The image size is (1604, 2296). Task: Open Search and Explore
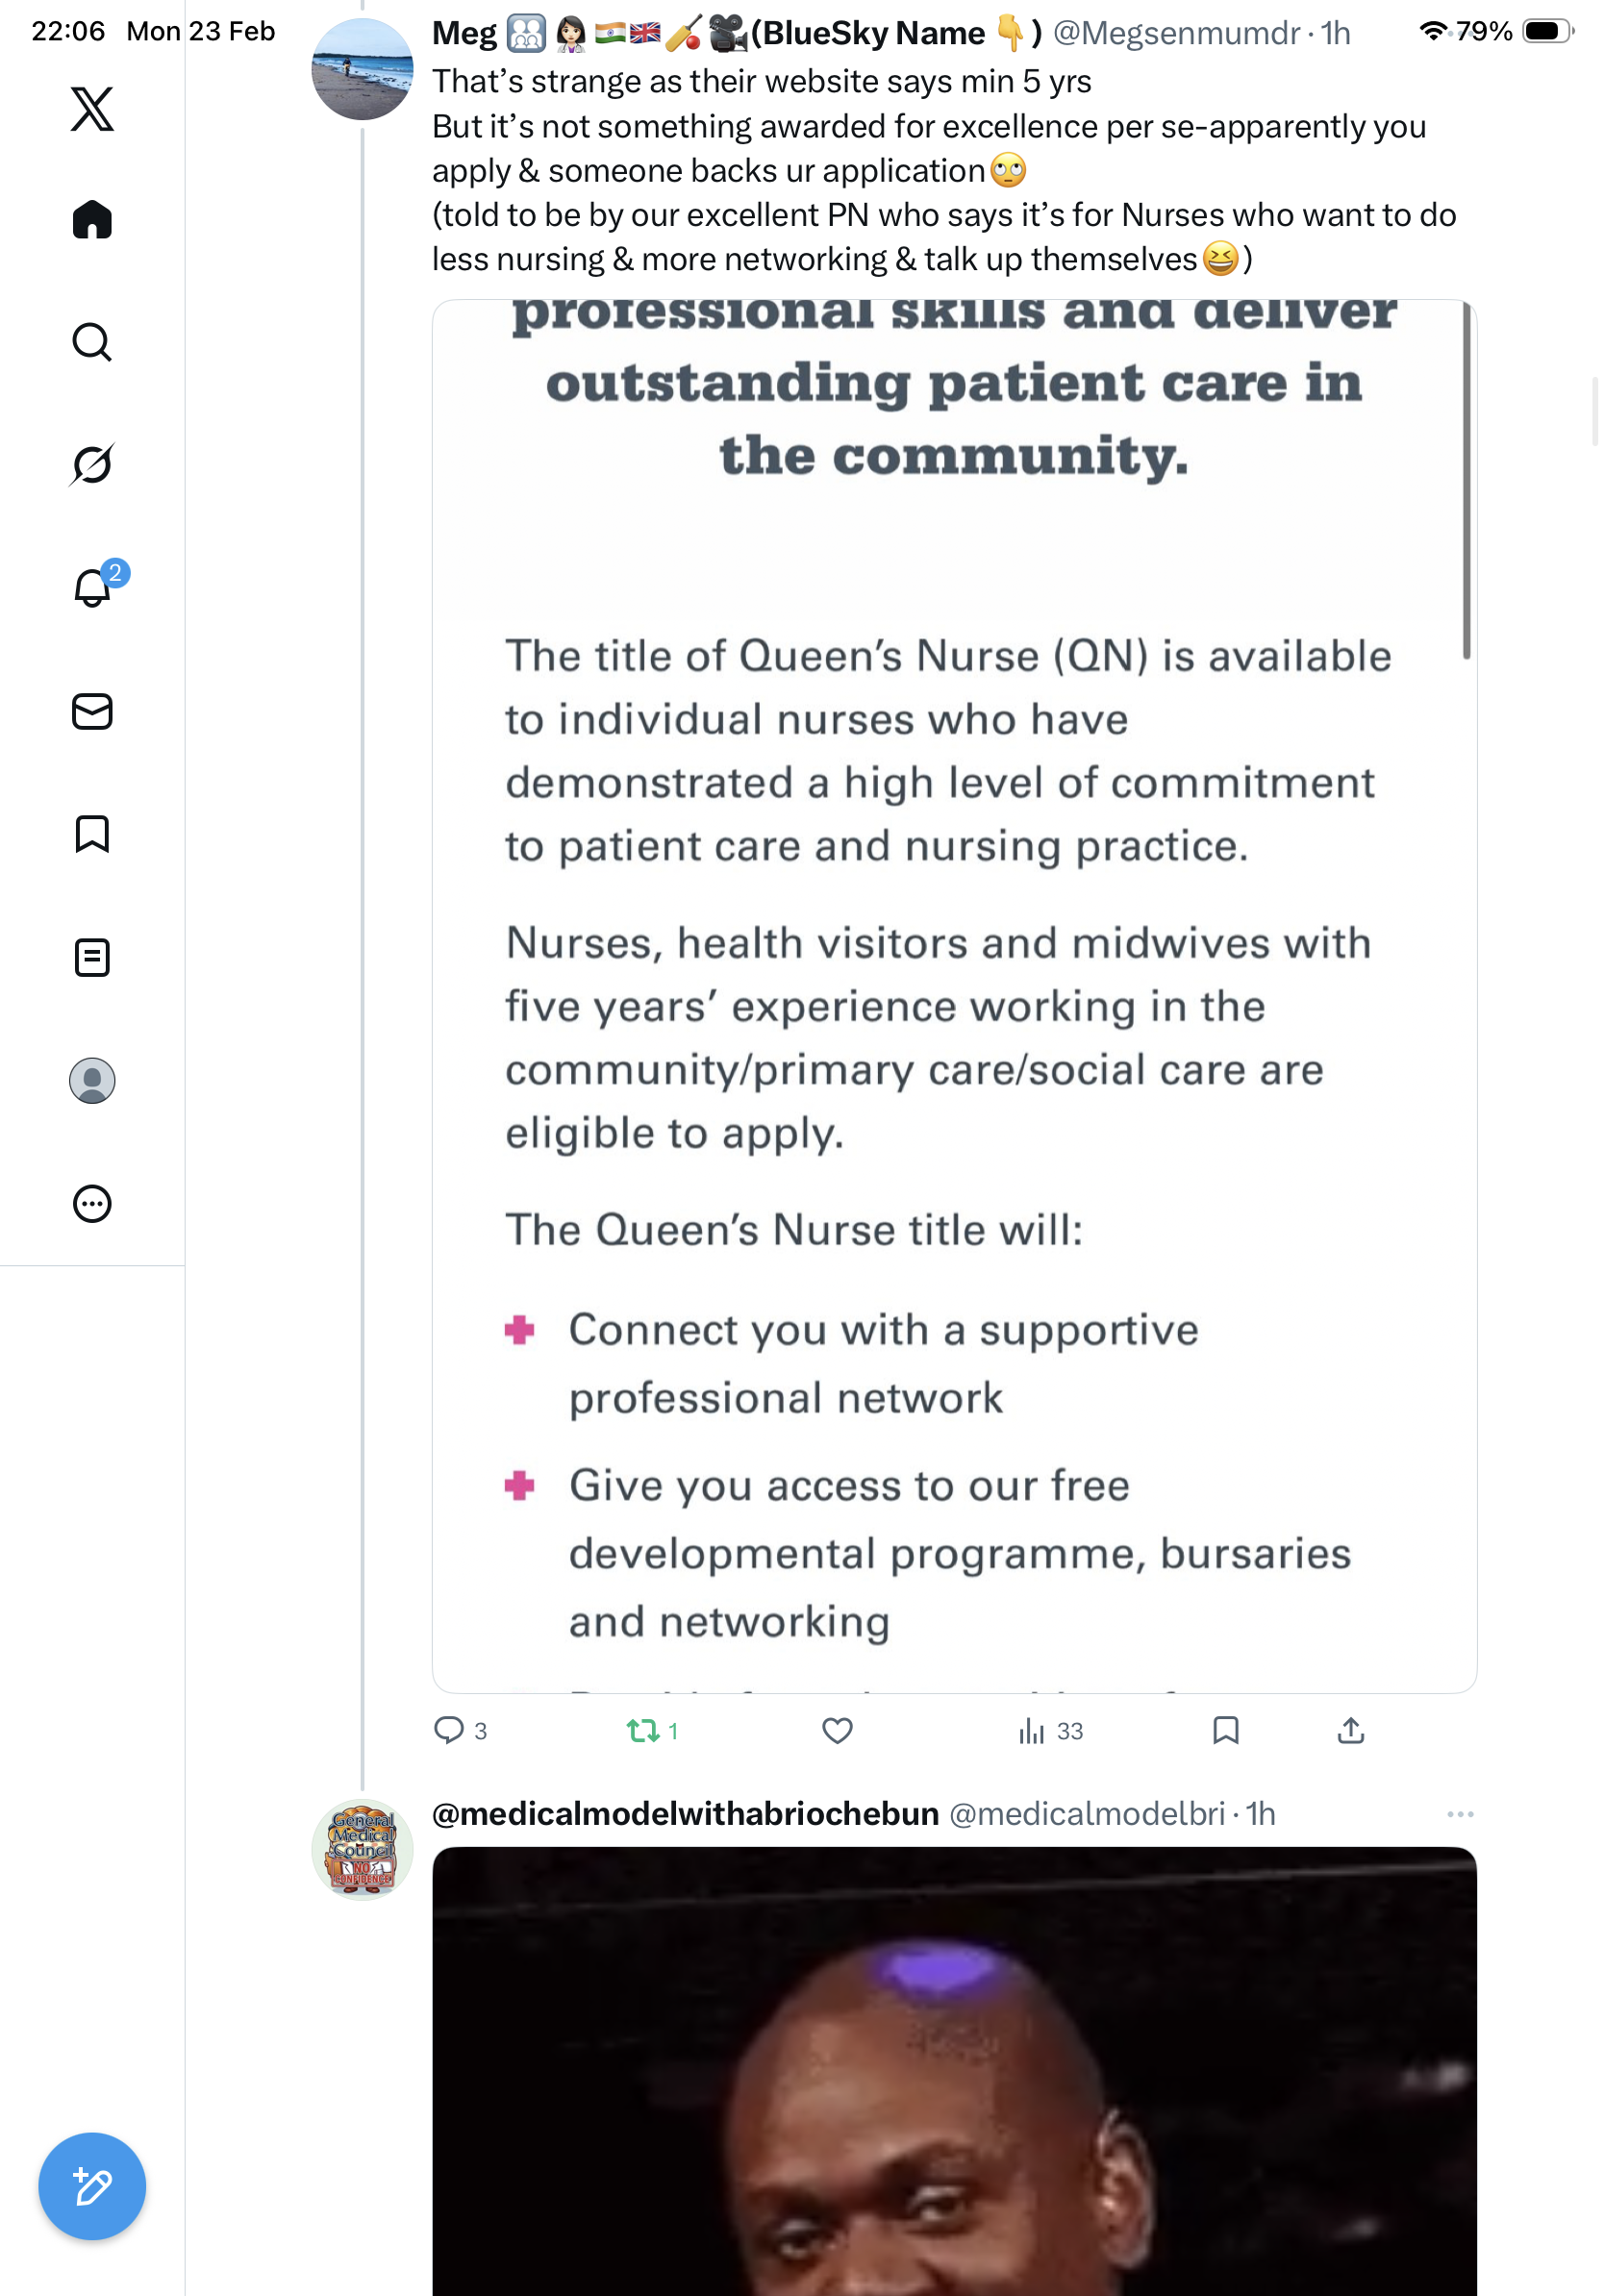[x=92, y=342]
